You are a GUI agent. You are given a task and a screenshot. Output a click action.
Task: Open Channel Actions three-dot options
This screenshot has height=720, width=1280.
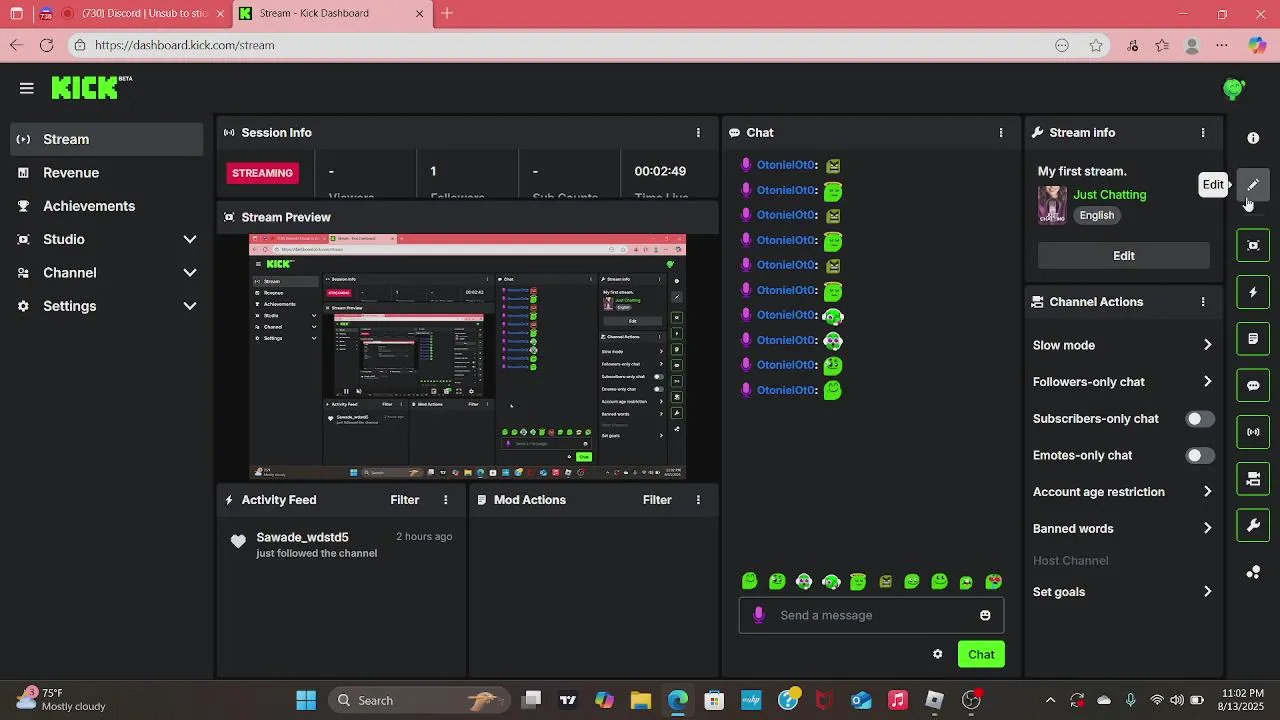pos(1203,302)
